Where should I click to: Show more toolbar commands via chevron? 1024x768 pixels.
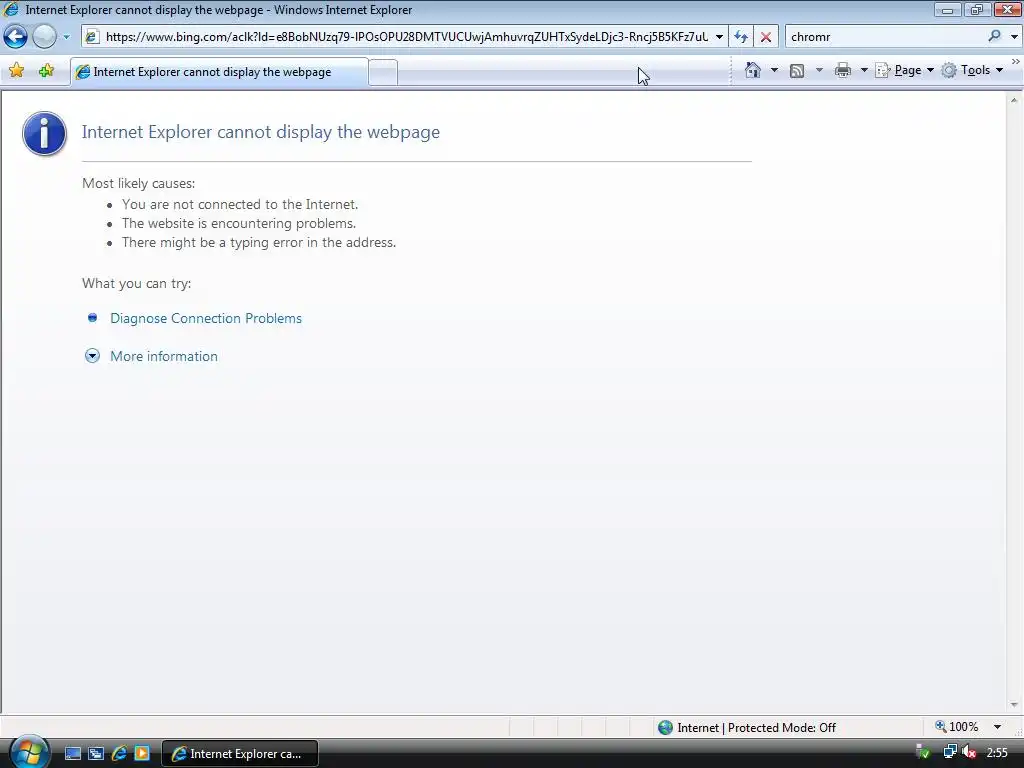pyautogui.click(x=1016, y=61)
